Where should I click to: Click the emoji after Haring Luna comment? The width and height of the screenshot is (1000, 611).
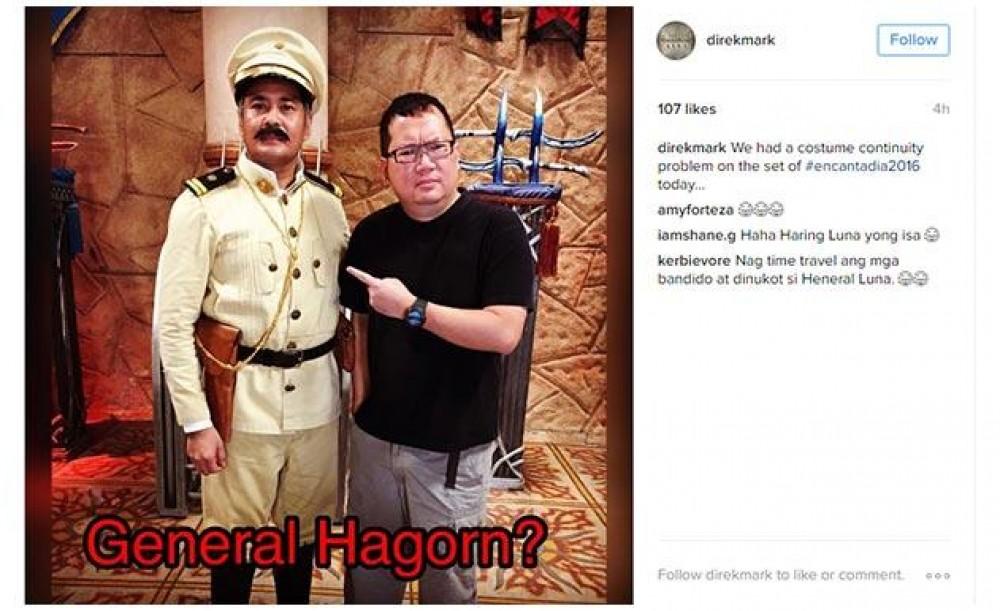932,235
